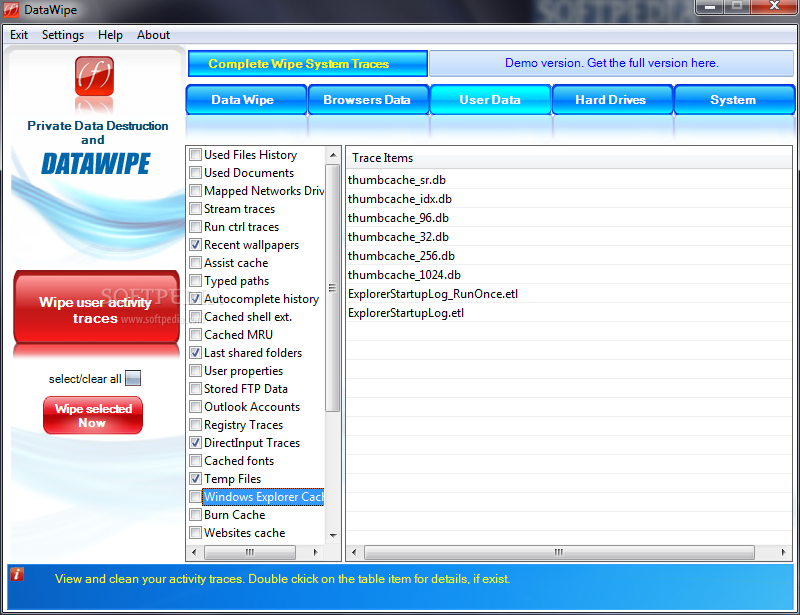Uncheck Last shared folders
The image size is (800, 615).
pyautogui.click(x=195, y=353)
